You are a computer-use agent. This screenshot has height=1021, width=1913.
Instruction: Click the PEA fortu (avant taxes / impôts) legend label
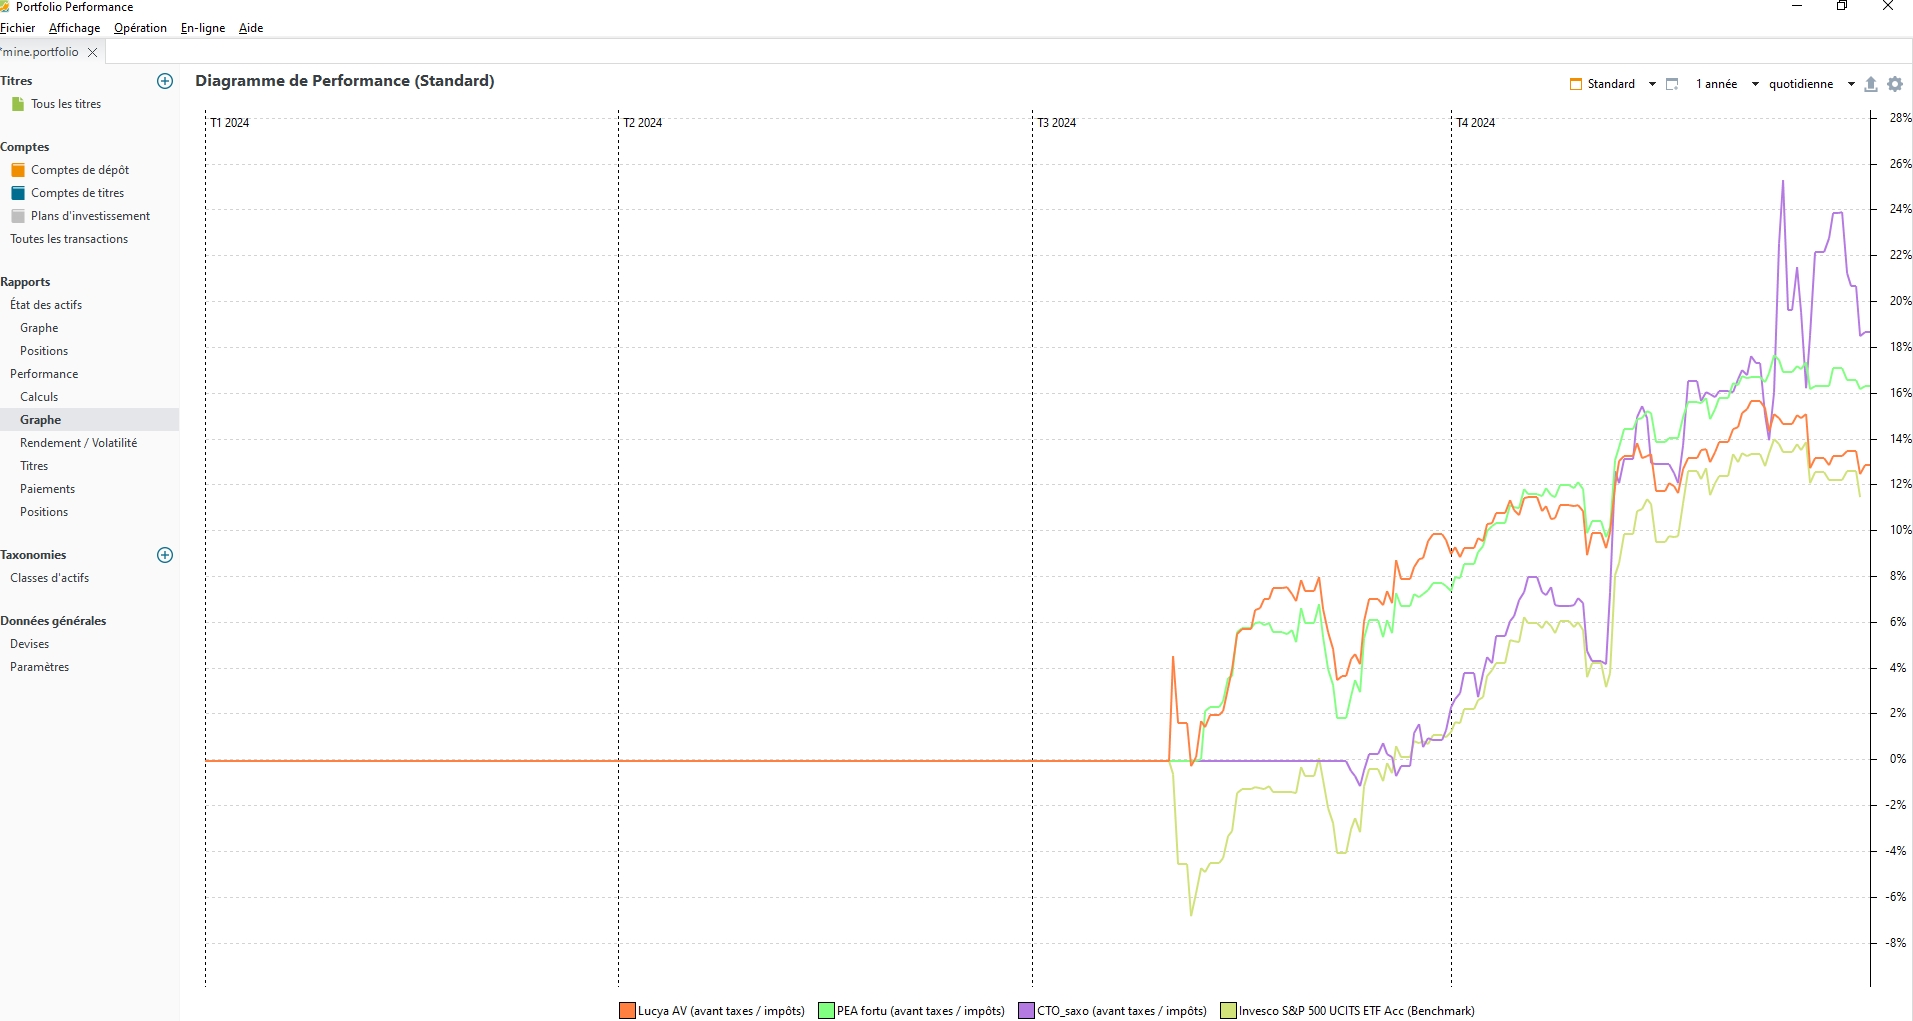click(x=921, y=1011)
